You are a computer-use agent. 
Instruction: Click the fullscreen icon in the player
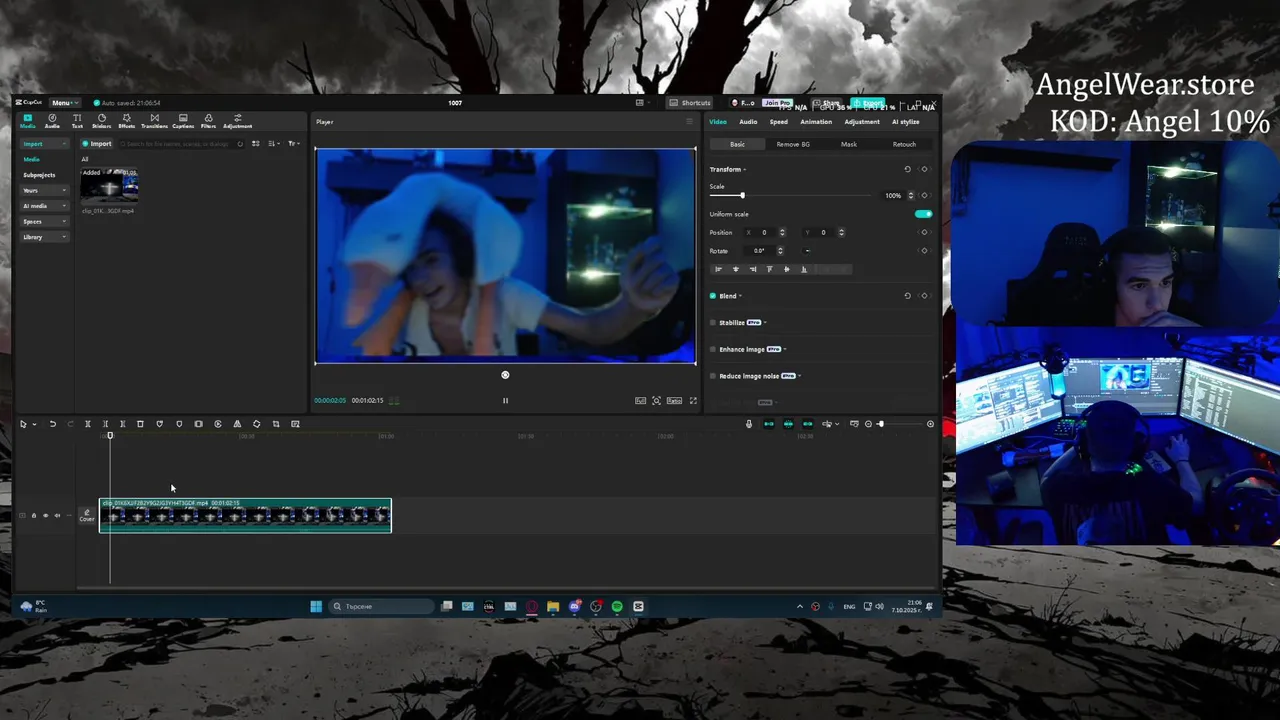pyautogui.click(x=693, y=400)
